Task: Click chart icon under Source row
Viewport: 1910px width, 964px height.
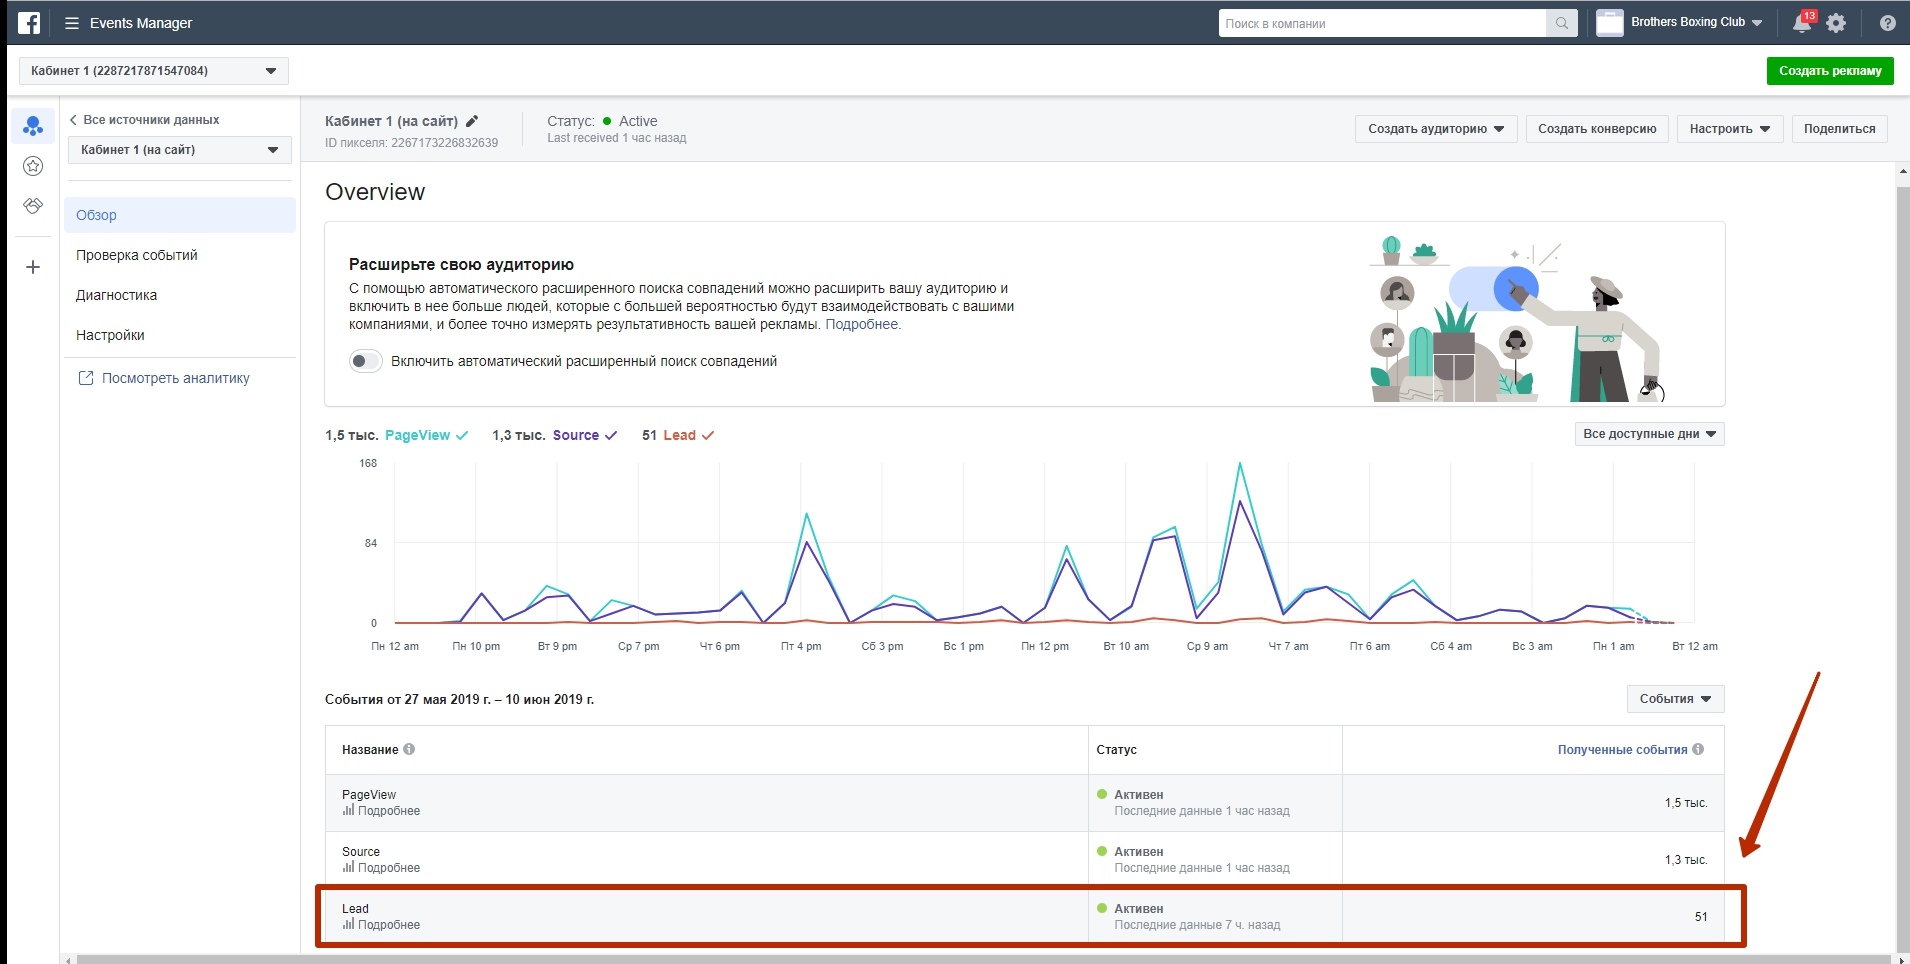Action: 348,867
